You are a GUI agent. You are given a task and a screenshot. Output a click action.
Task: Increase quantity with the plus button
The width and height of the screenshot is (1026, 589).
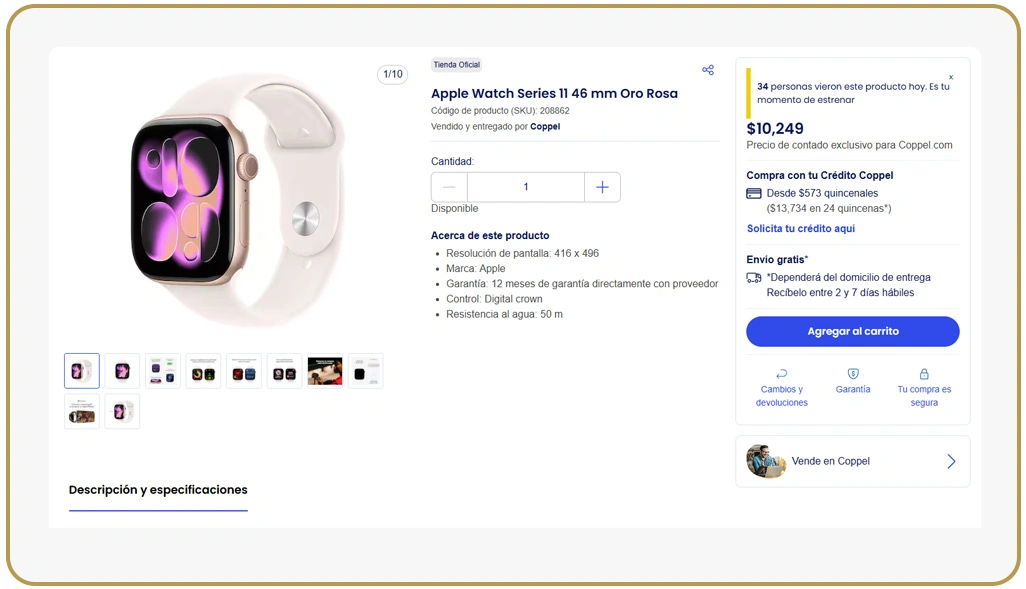click(602, 187)
